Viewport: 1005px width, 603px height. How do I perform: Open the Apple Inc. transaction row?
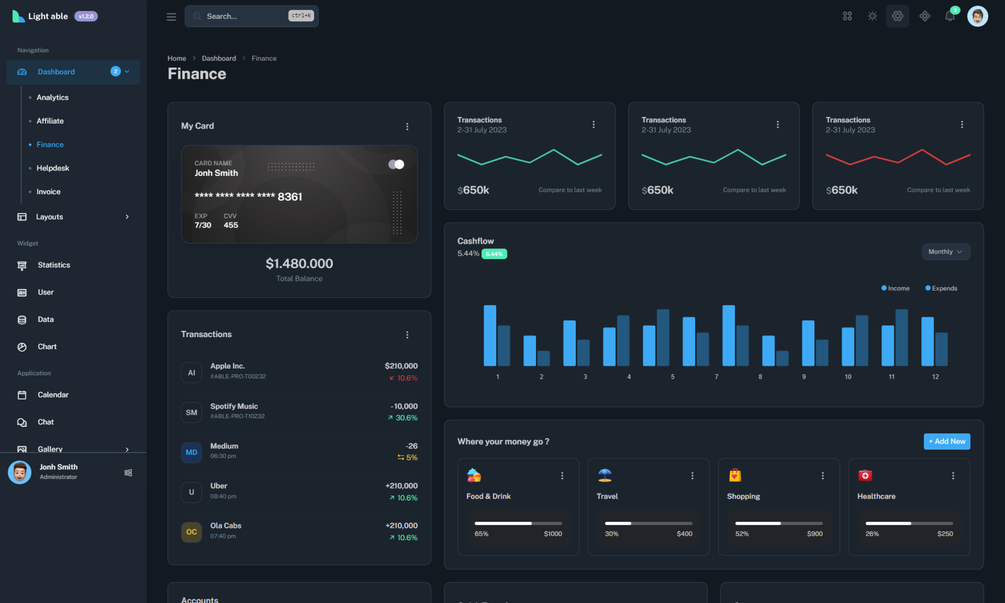click(299, 372)
